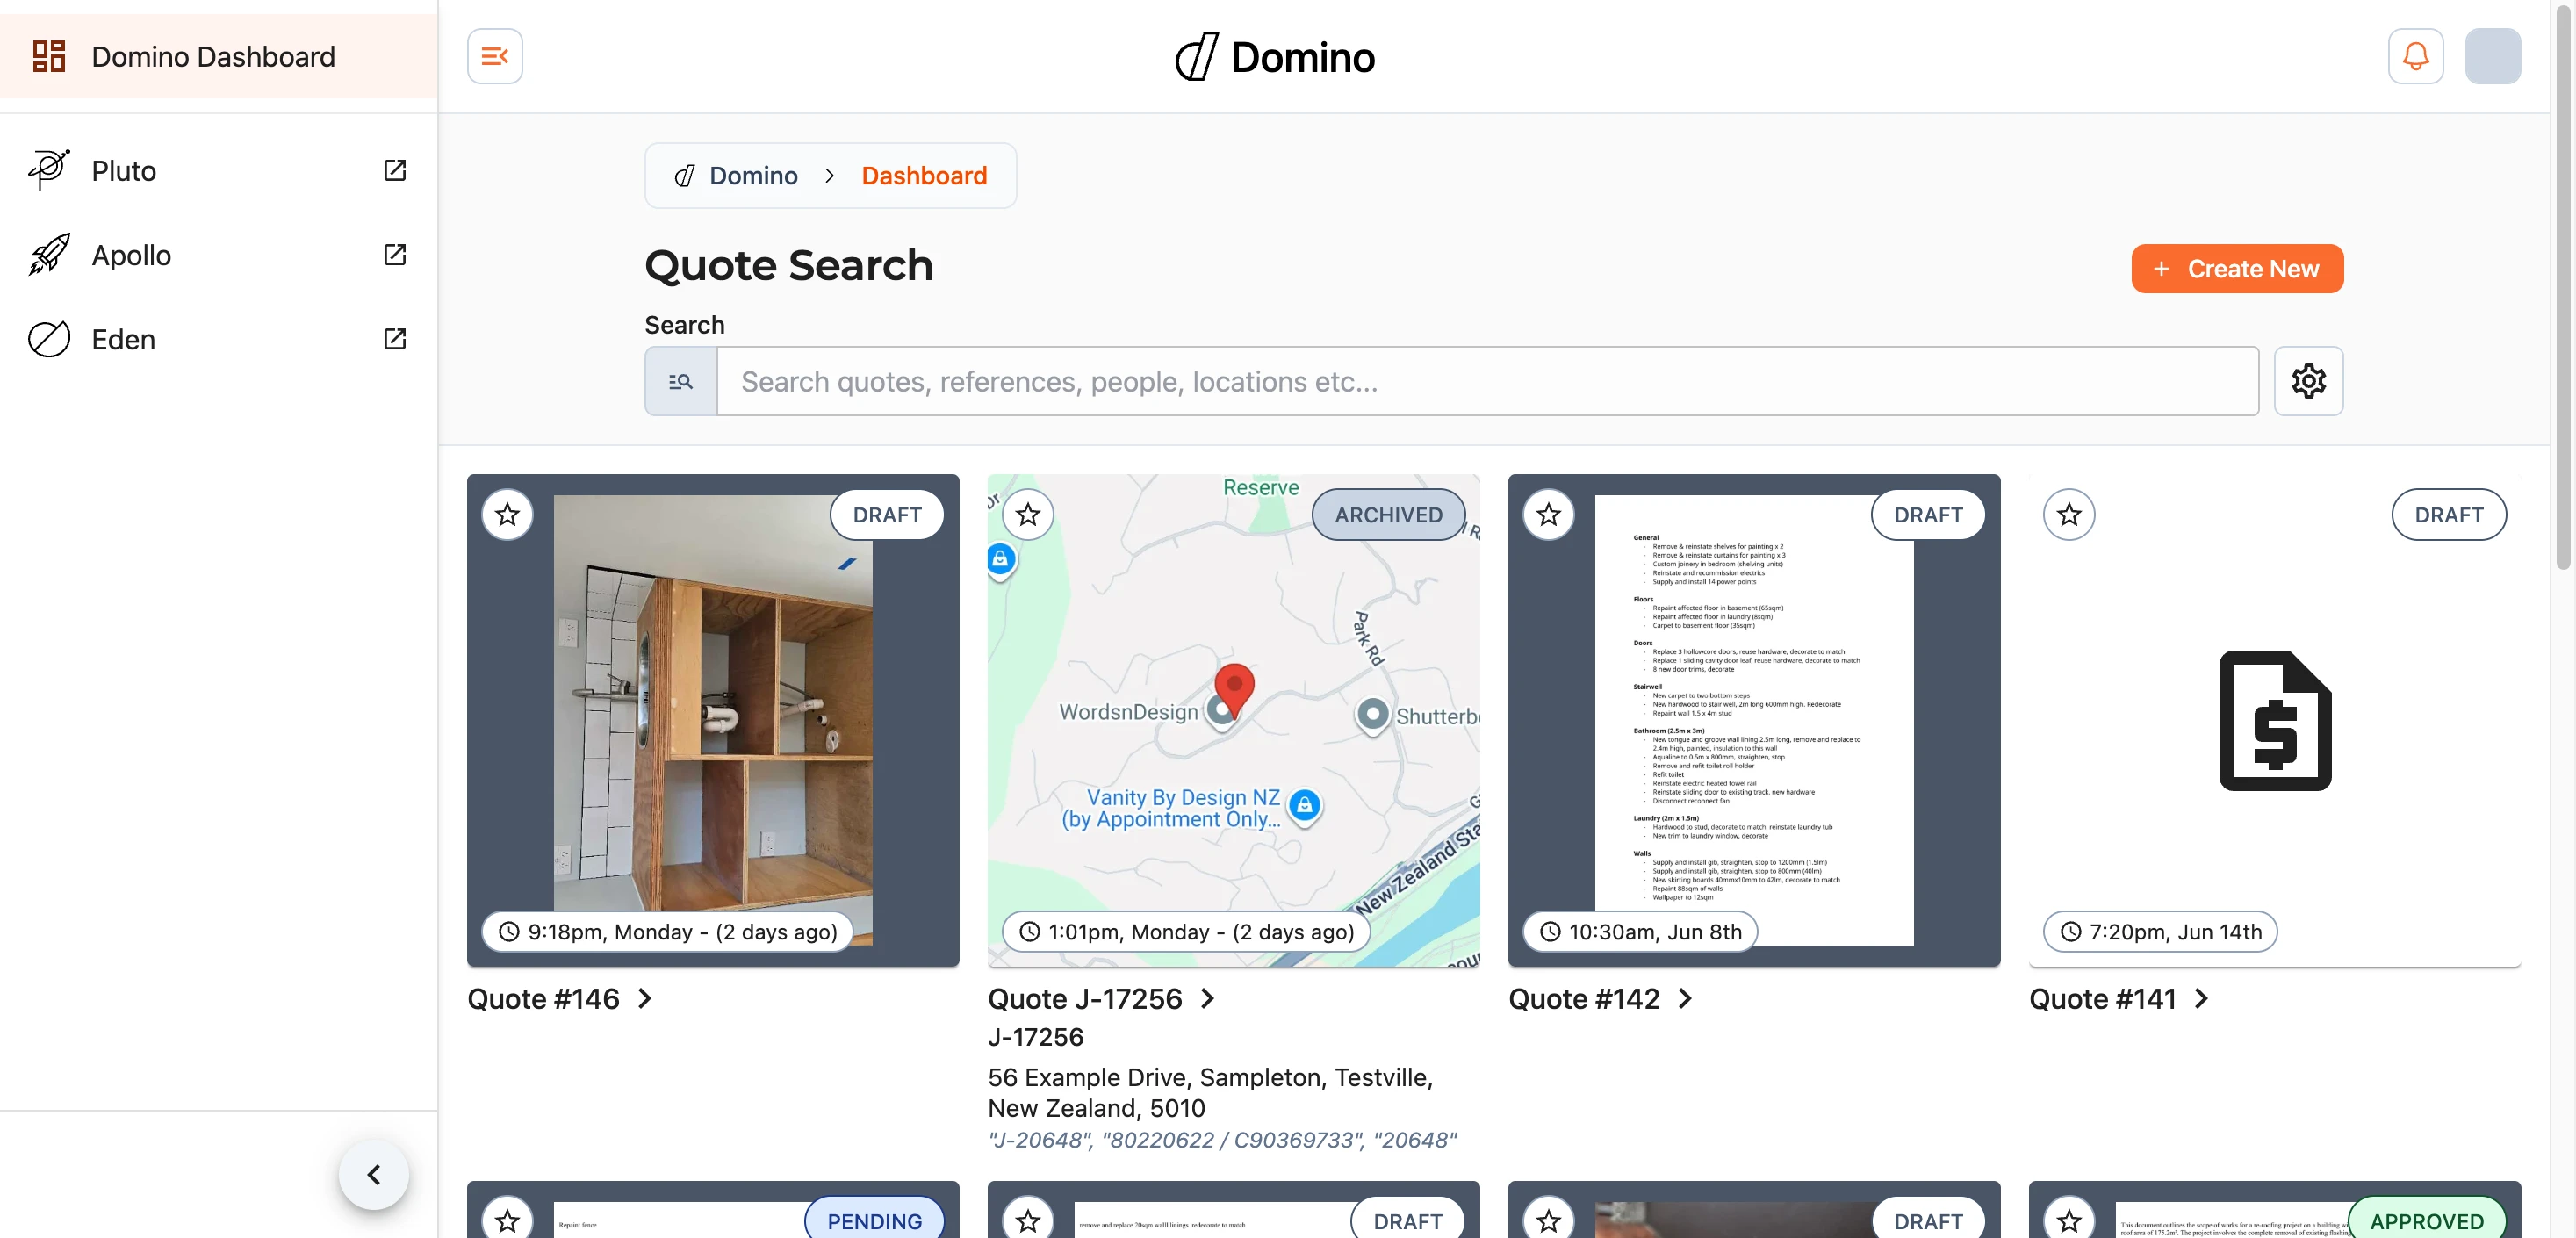Collapse sidebar with back arrow button
The height and width of the screenshot is (1238, 2576).
[374, 1174]
